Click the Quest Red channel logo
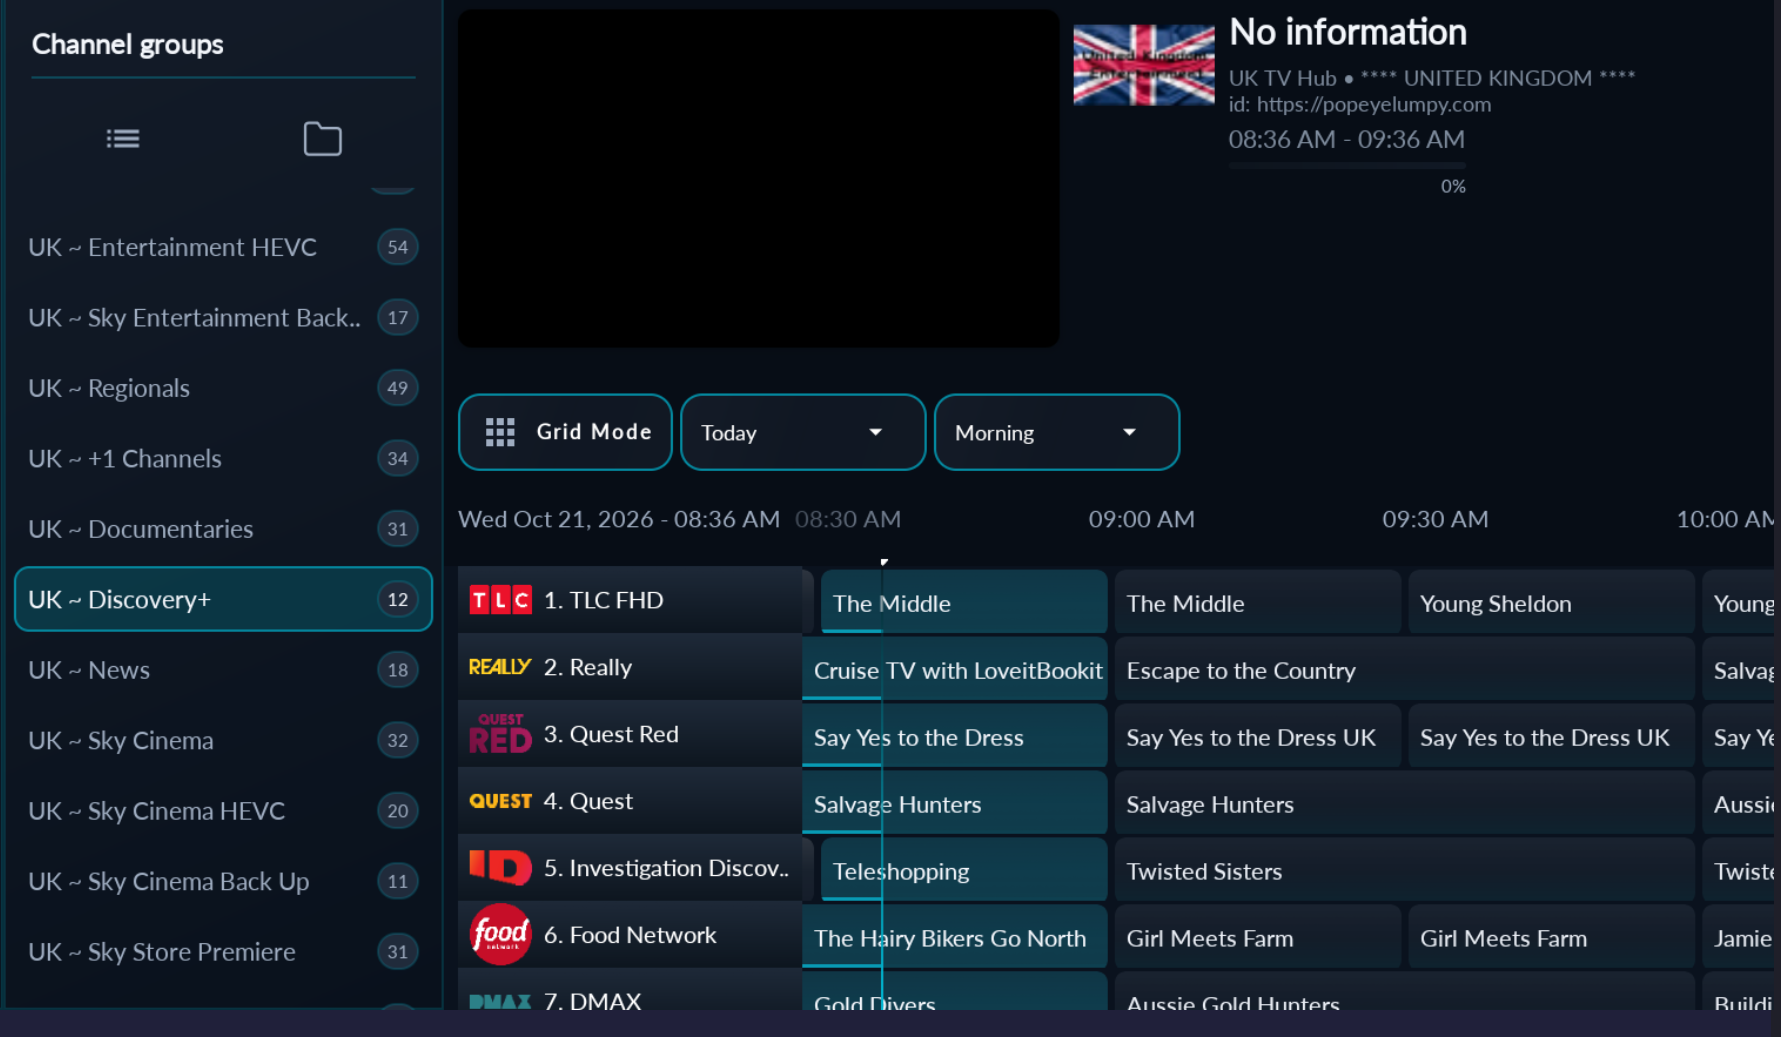 click(500, 734)
